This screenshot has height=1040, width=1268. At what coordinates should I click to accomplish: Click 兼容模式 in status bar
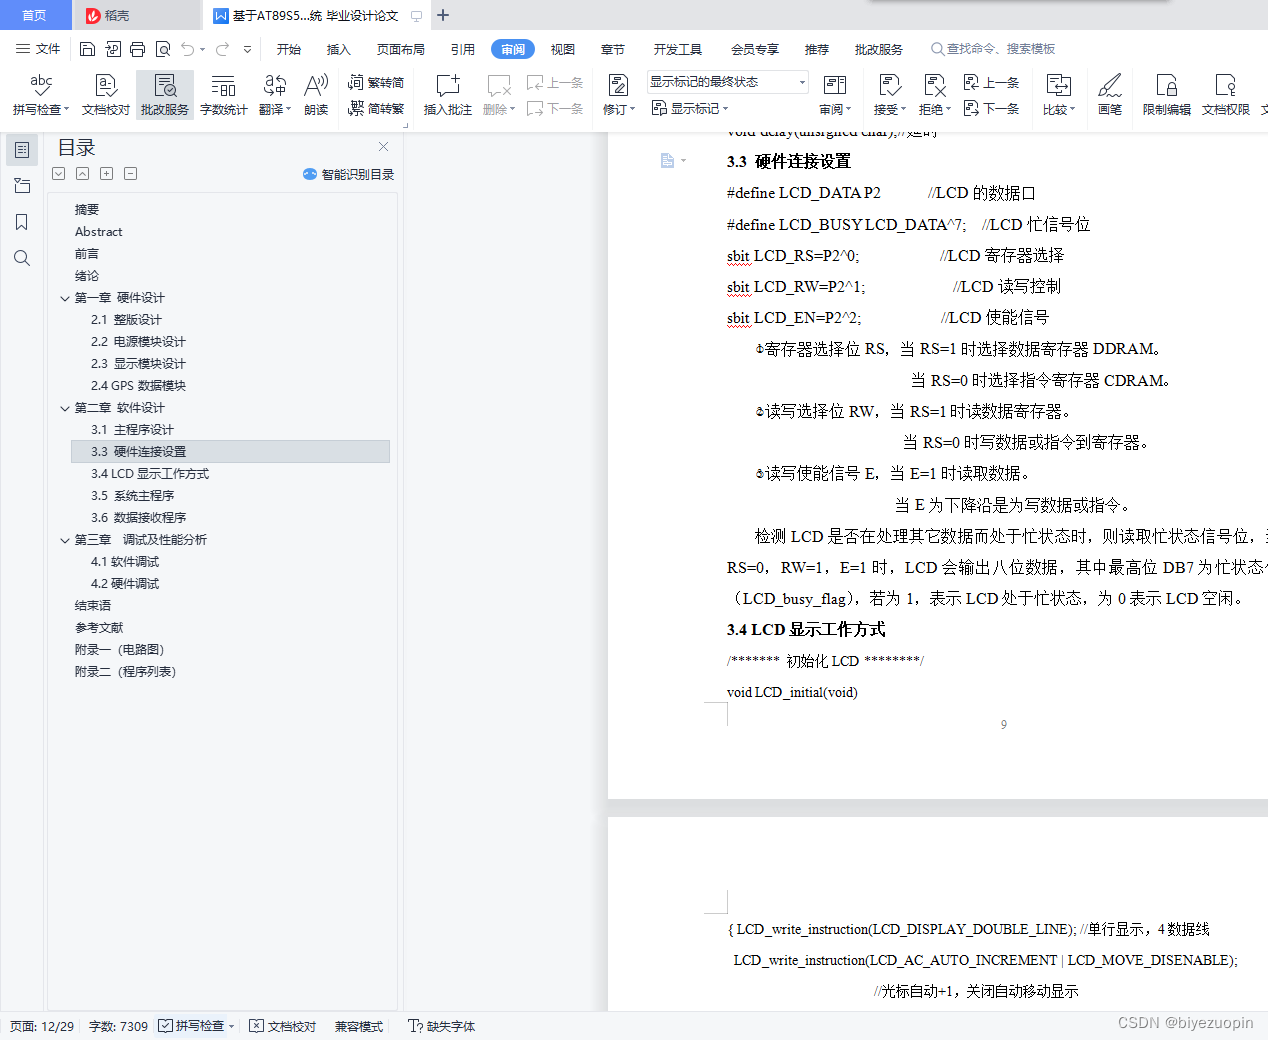pos(359,1026)
